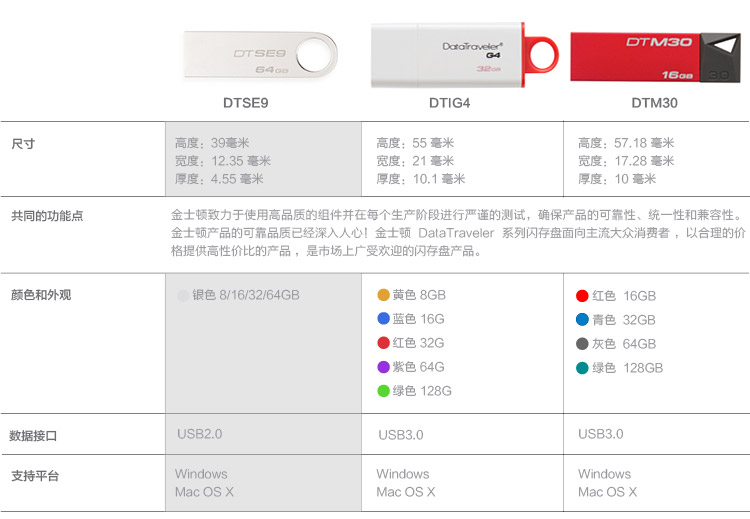Click the 数据接口 row header

(33, 436)
